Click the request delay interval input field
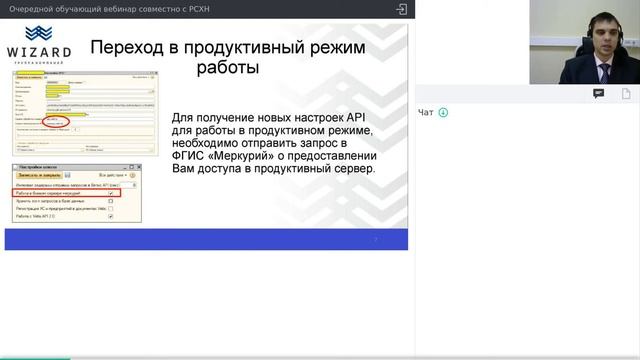The image size is (640, 360). [128, 185]
